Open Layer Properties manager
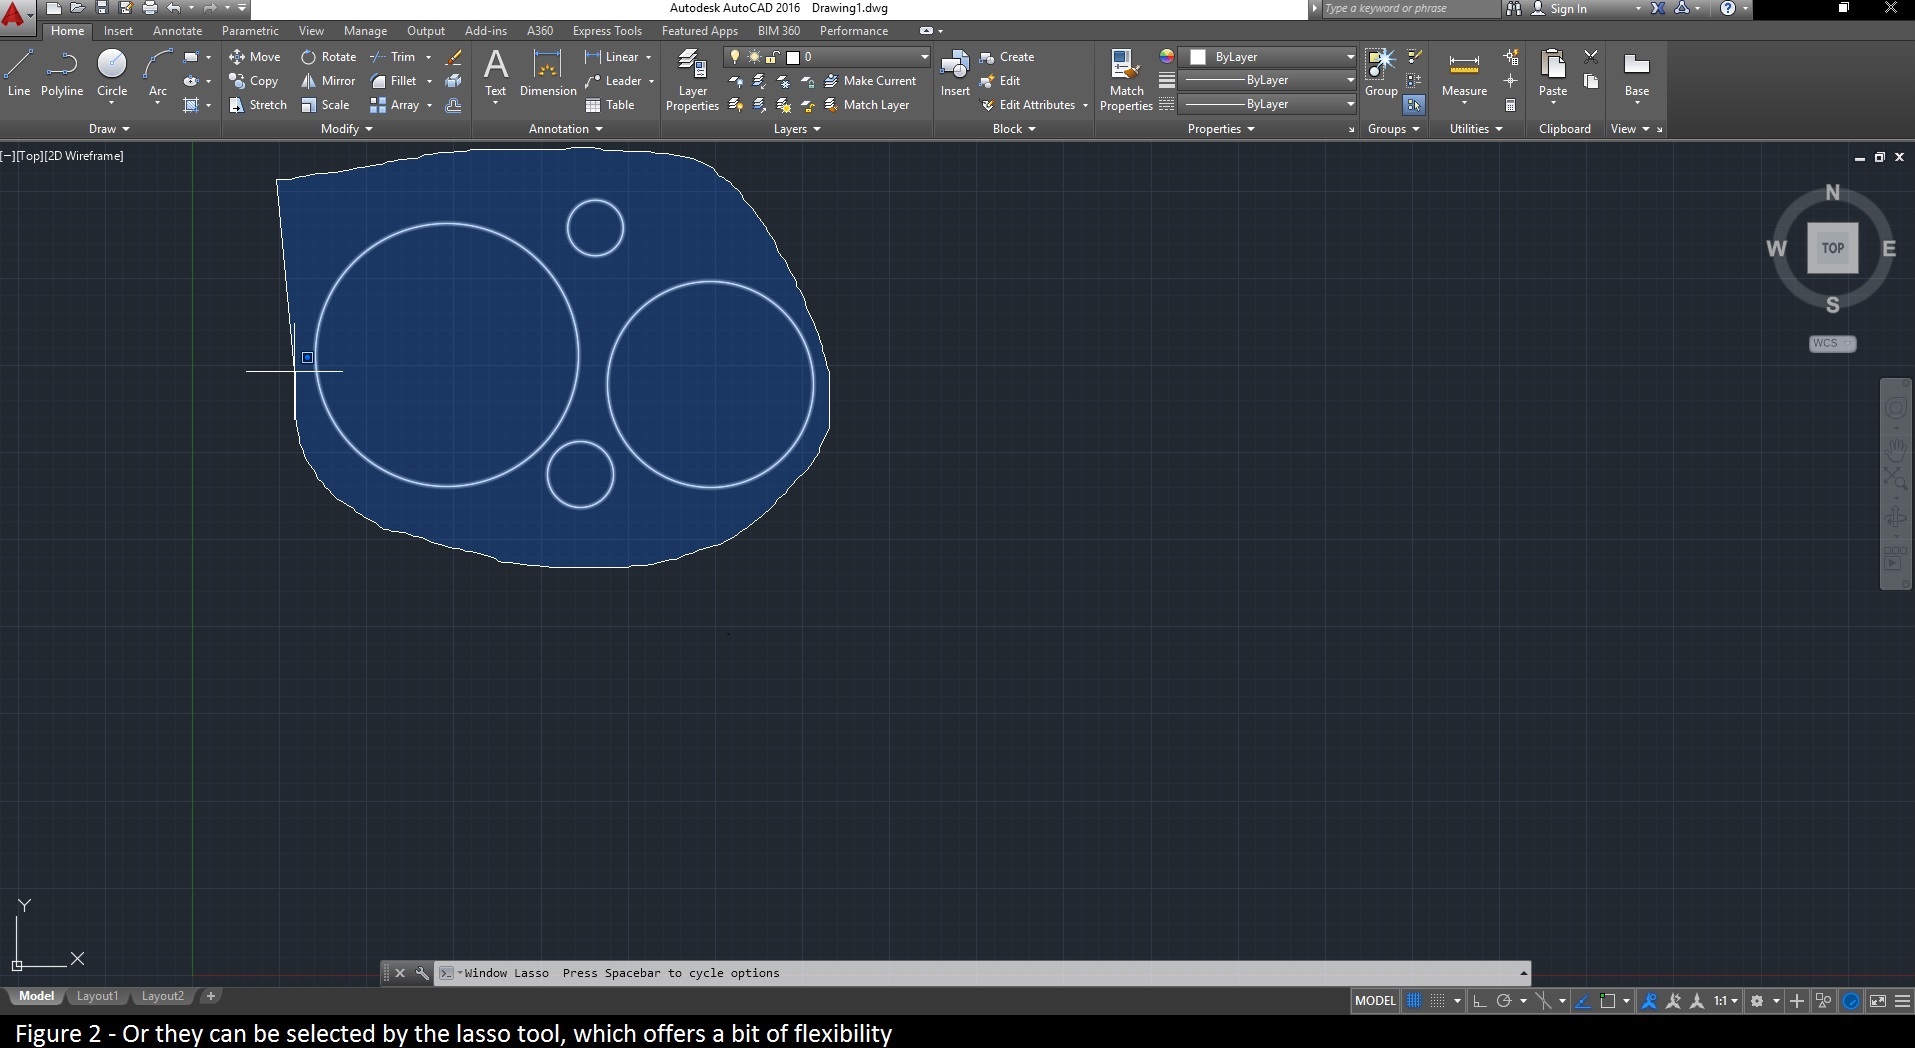 pos(692,78)
